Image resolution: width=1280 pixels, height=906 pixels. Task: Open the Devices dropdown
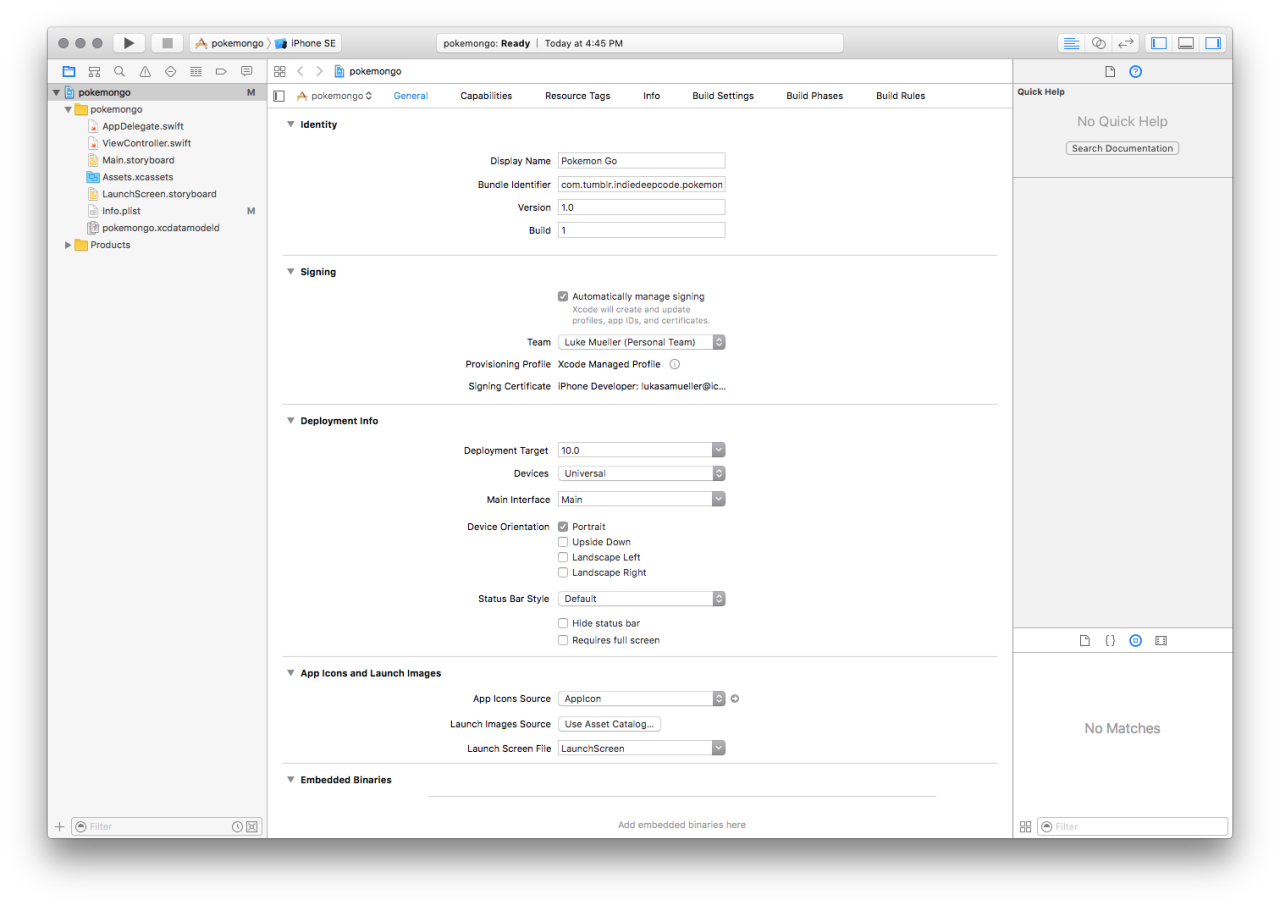[x=641, y=474]
